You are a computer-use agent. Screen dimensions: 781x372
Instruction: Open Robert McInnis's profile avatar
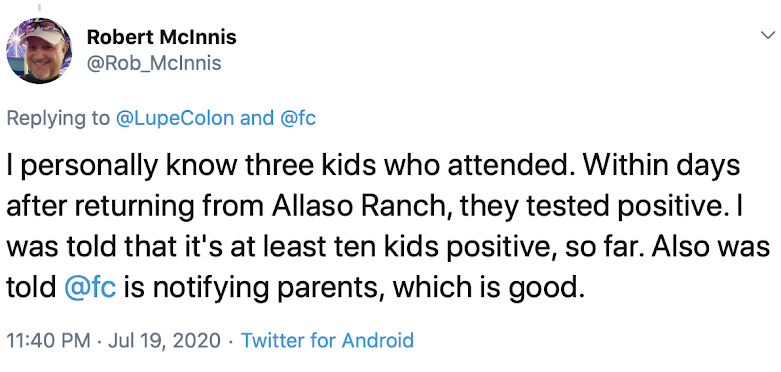click(39, 51)
